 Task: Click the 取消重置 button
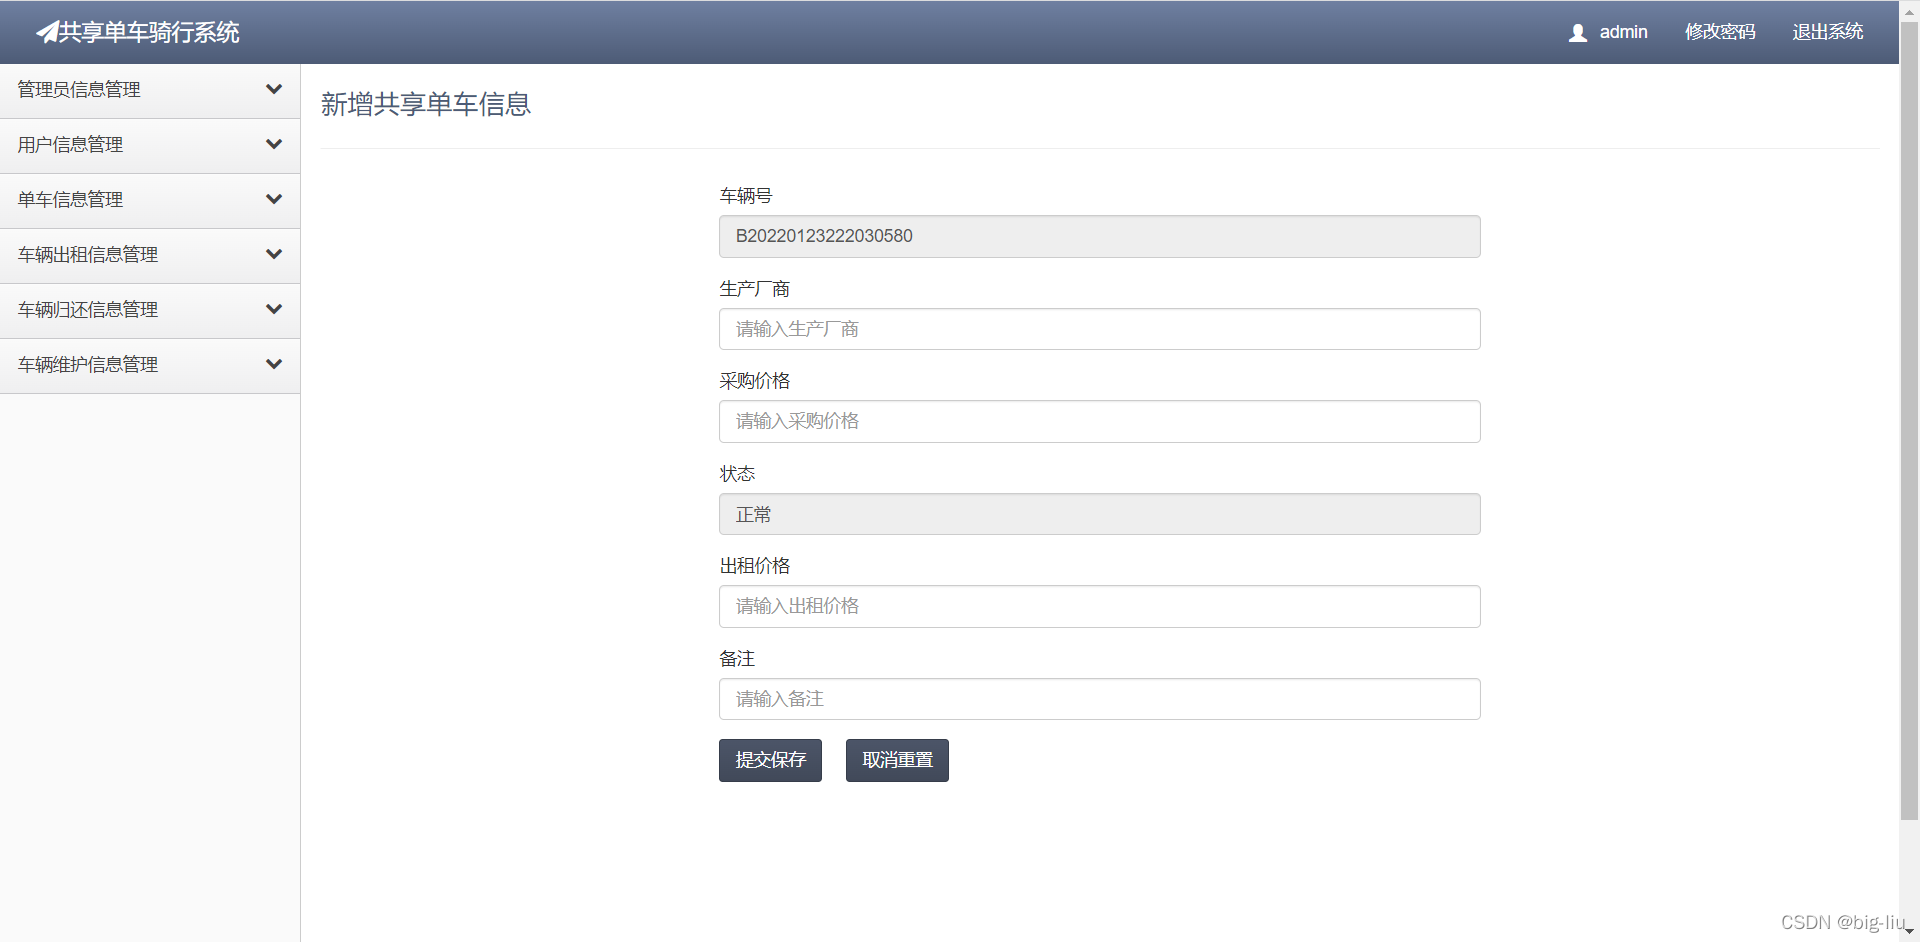point(897,760)
